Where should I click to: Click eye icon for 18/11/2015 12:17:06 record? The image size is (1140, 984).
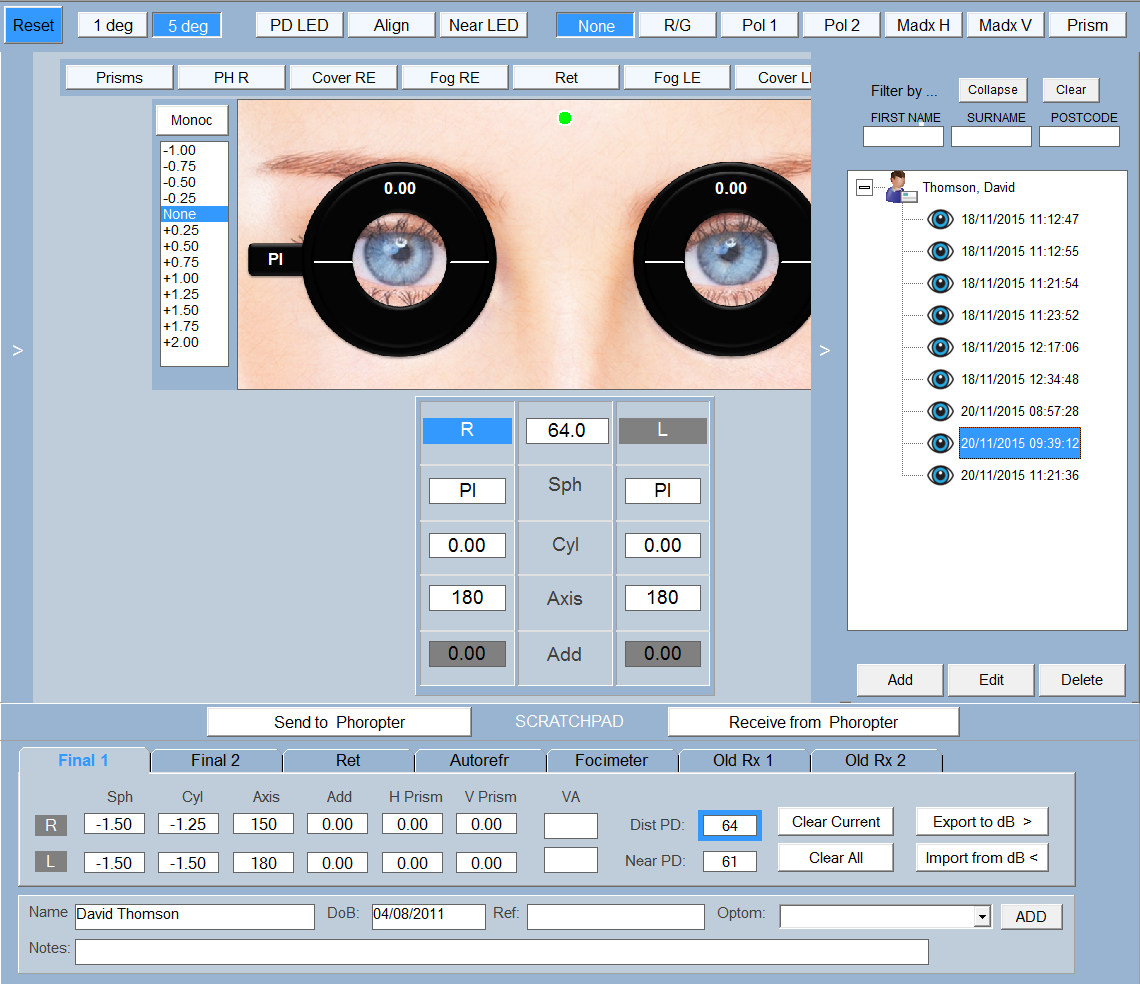click(939, 347)
